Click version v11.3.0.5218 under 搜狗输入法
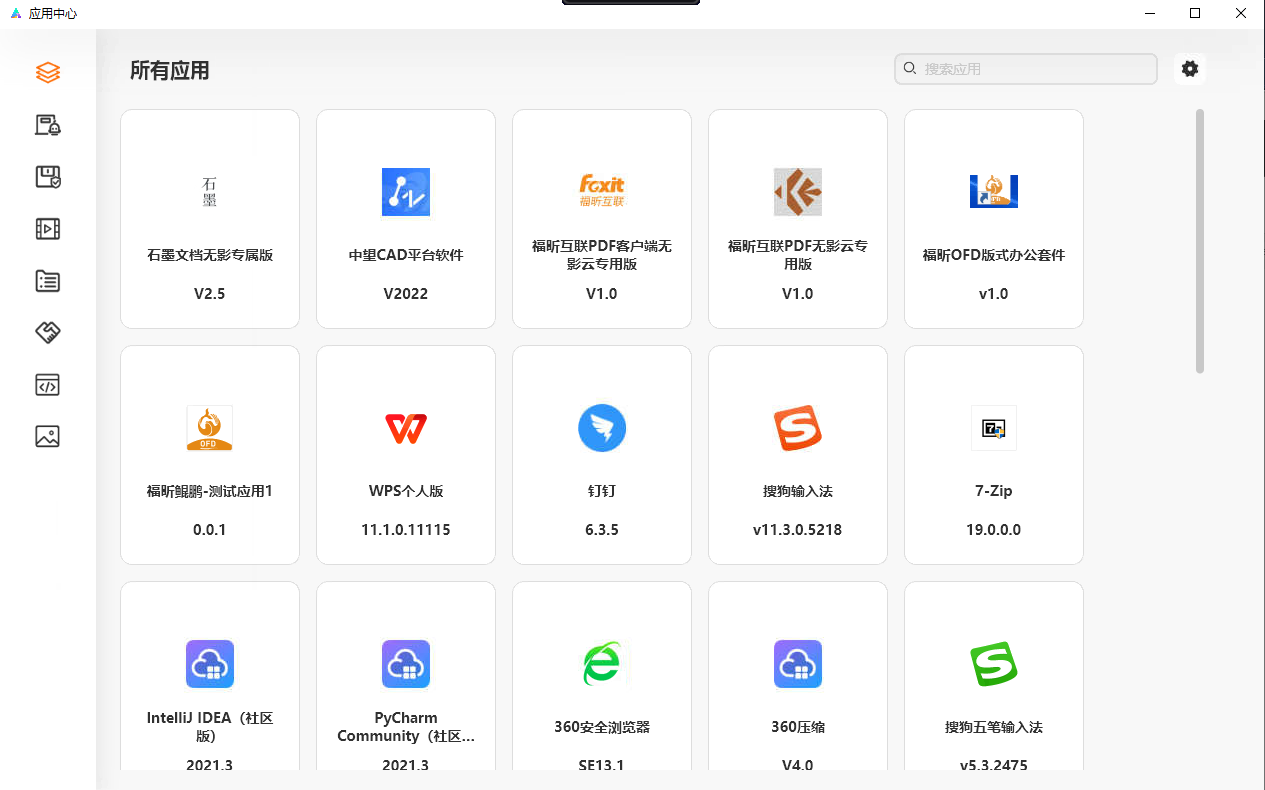Image resolution: width=1265 pixels, height=790 pixels. point(798,530)
